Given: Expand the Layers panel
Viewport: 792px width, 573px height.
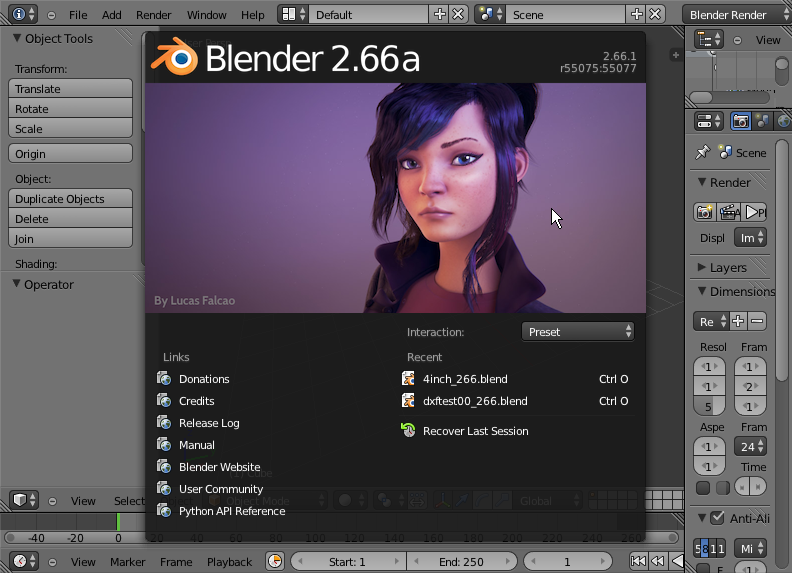Looking at the screenshot, I should click(702, 267).
